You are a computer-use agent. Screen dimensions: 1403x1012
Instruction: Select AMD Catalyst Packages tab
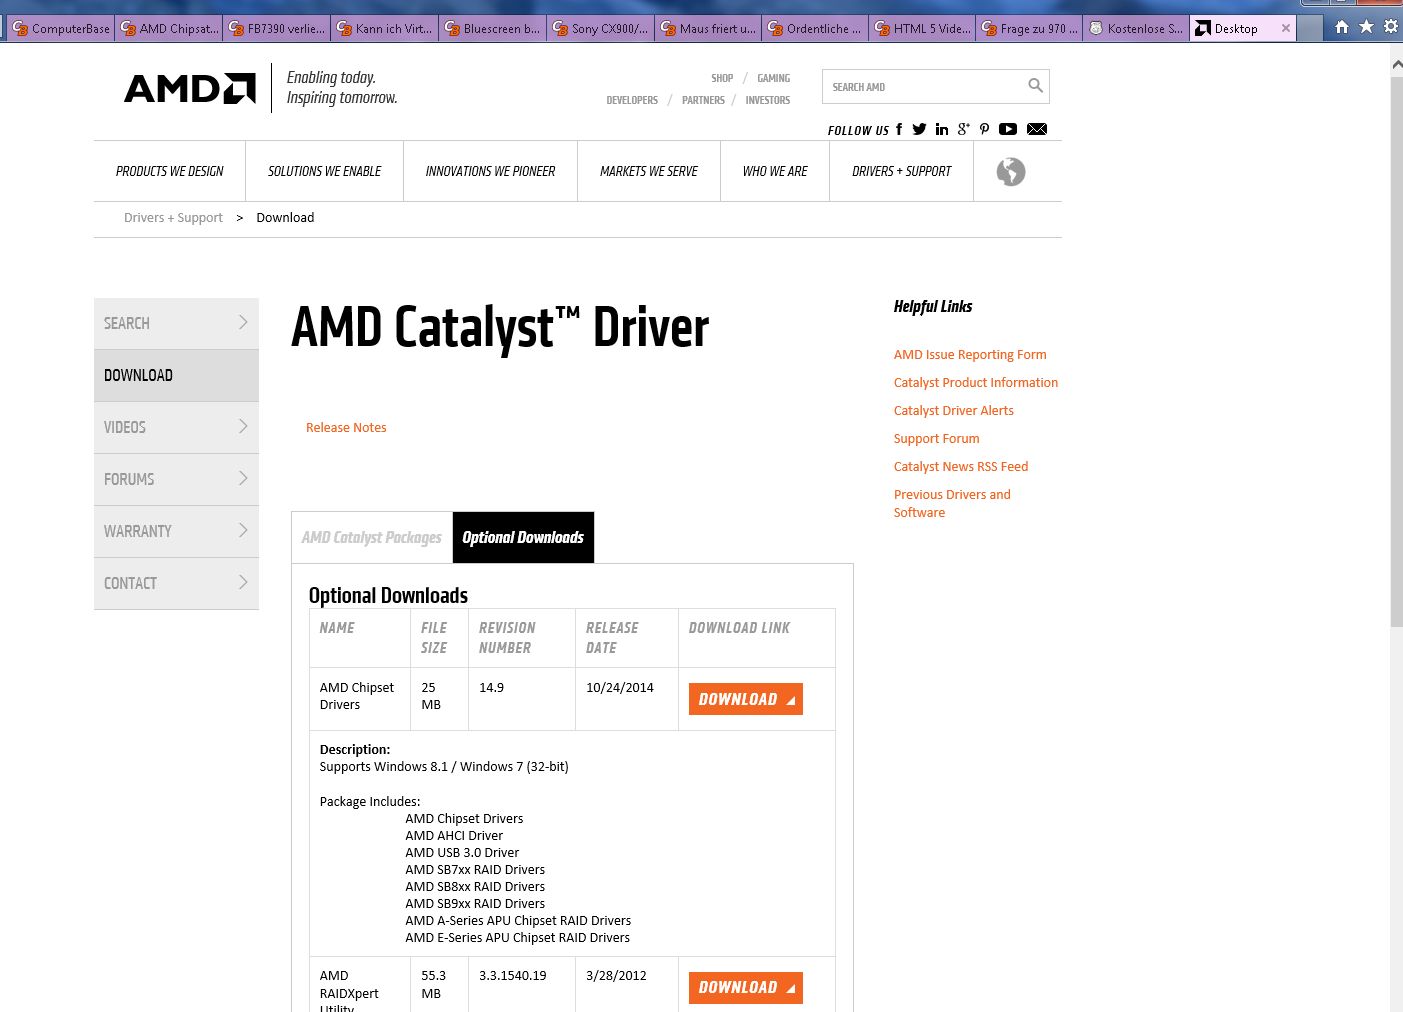pos(372,537)
